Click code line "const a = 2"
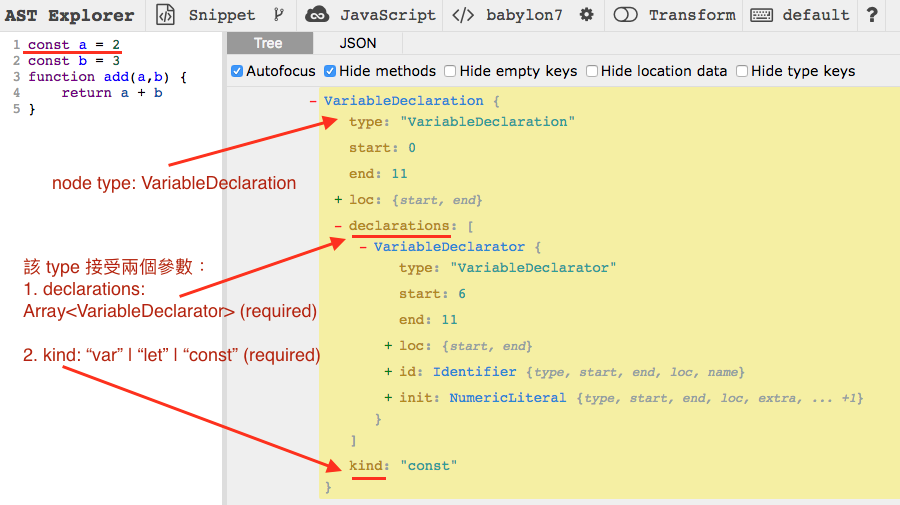 [74, 45]
